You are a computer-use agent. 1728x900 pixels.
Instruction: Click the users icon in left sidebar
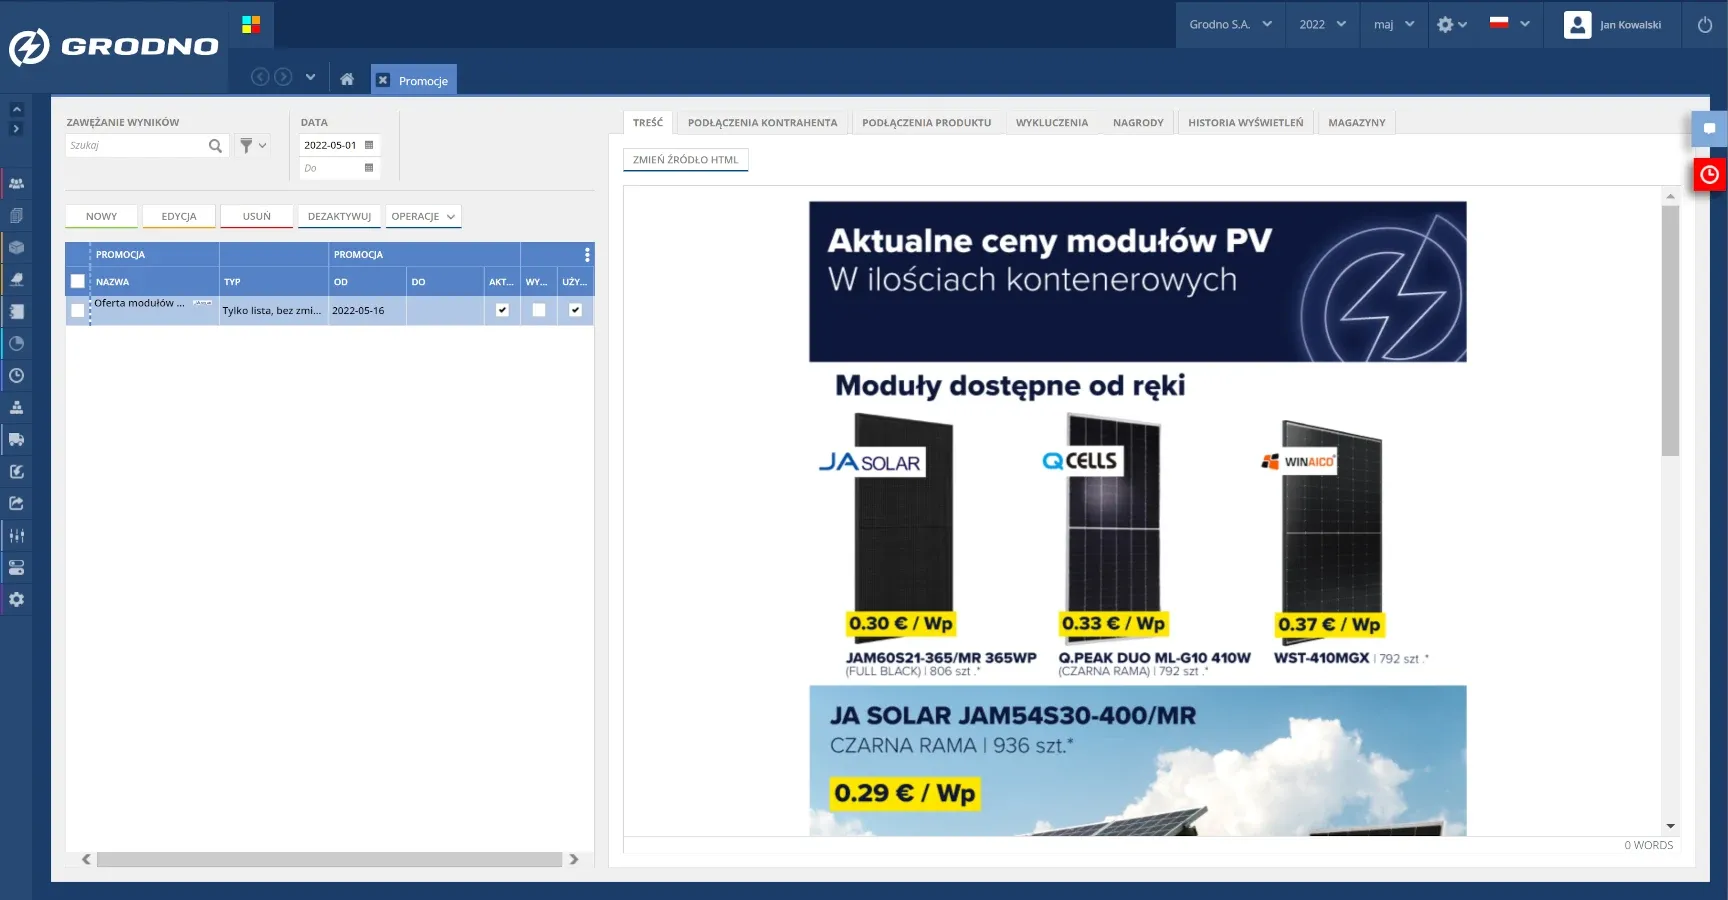click(17, 184)
